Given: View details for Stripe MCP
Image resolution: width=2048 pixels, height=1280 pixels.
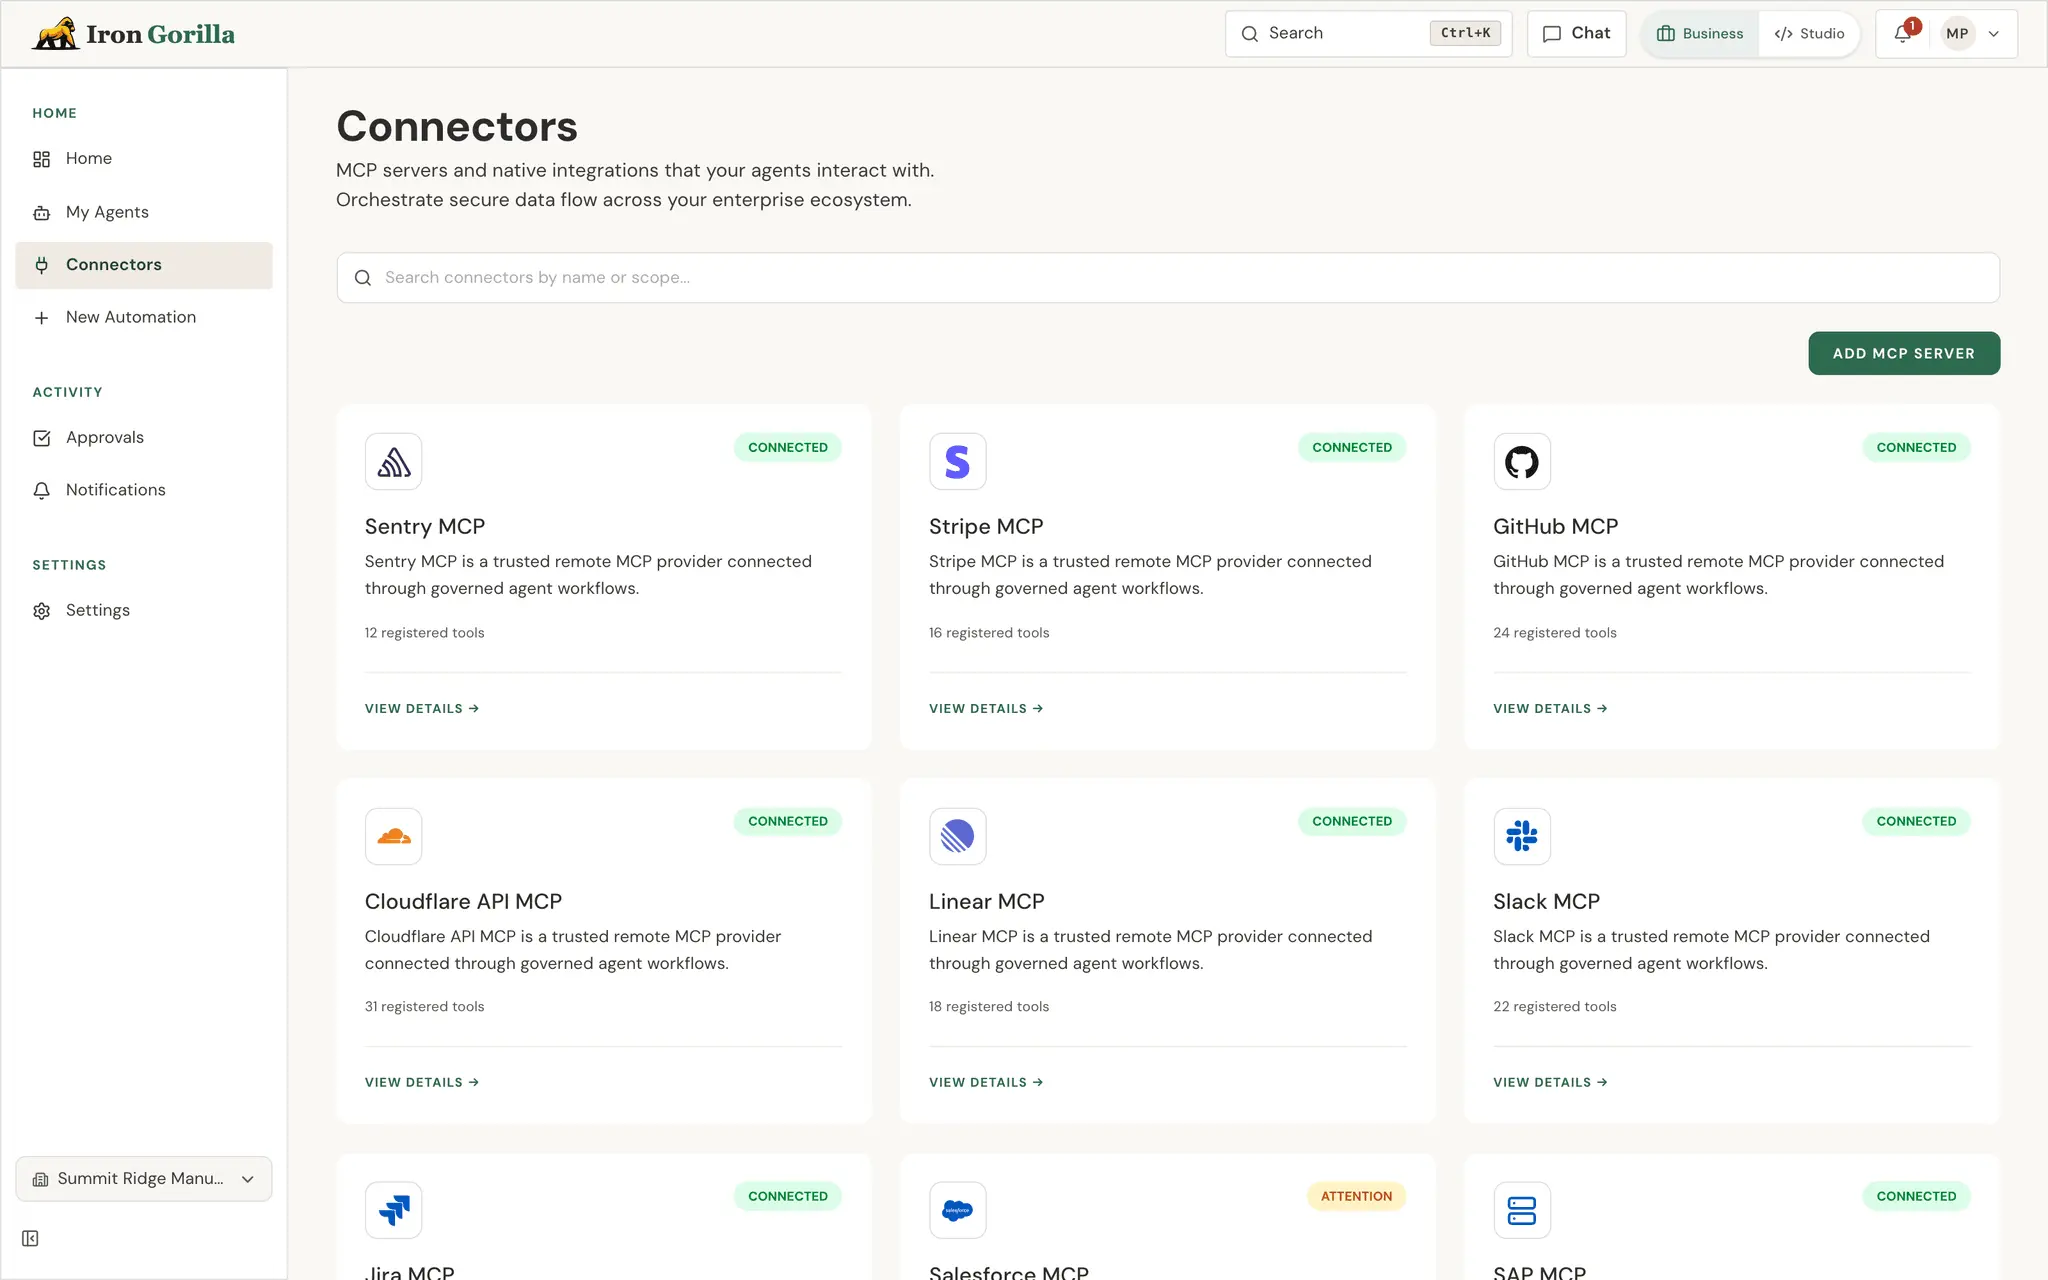Looking at the screenshot, I should (x=986, y=709).
